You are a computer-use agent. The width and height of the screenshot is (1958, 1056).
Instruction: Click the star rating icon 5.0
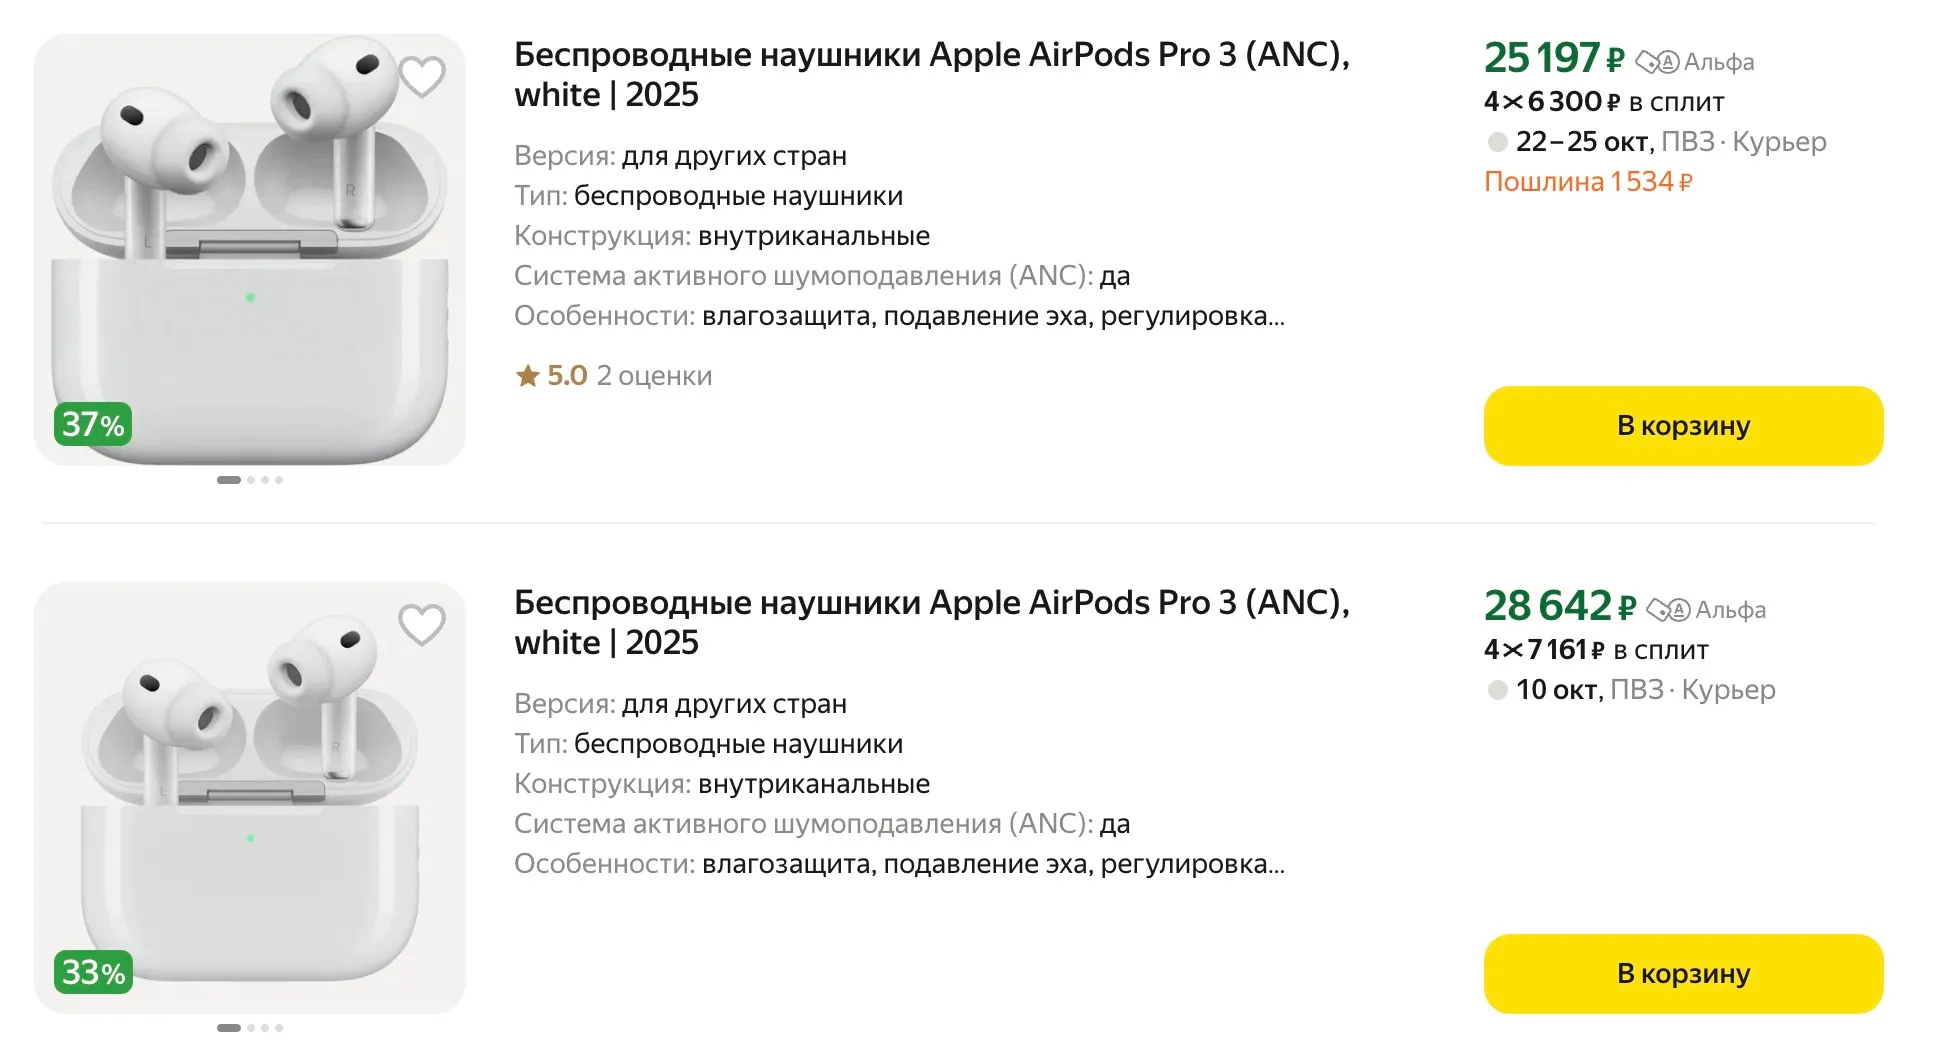click(x=527, y=376)
